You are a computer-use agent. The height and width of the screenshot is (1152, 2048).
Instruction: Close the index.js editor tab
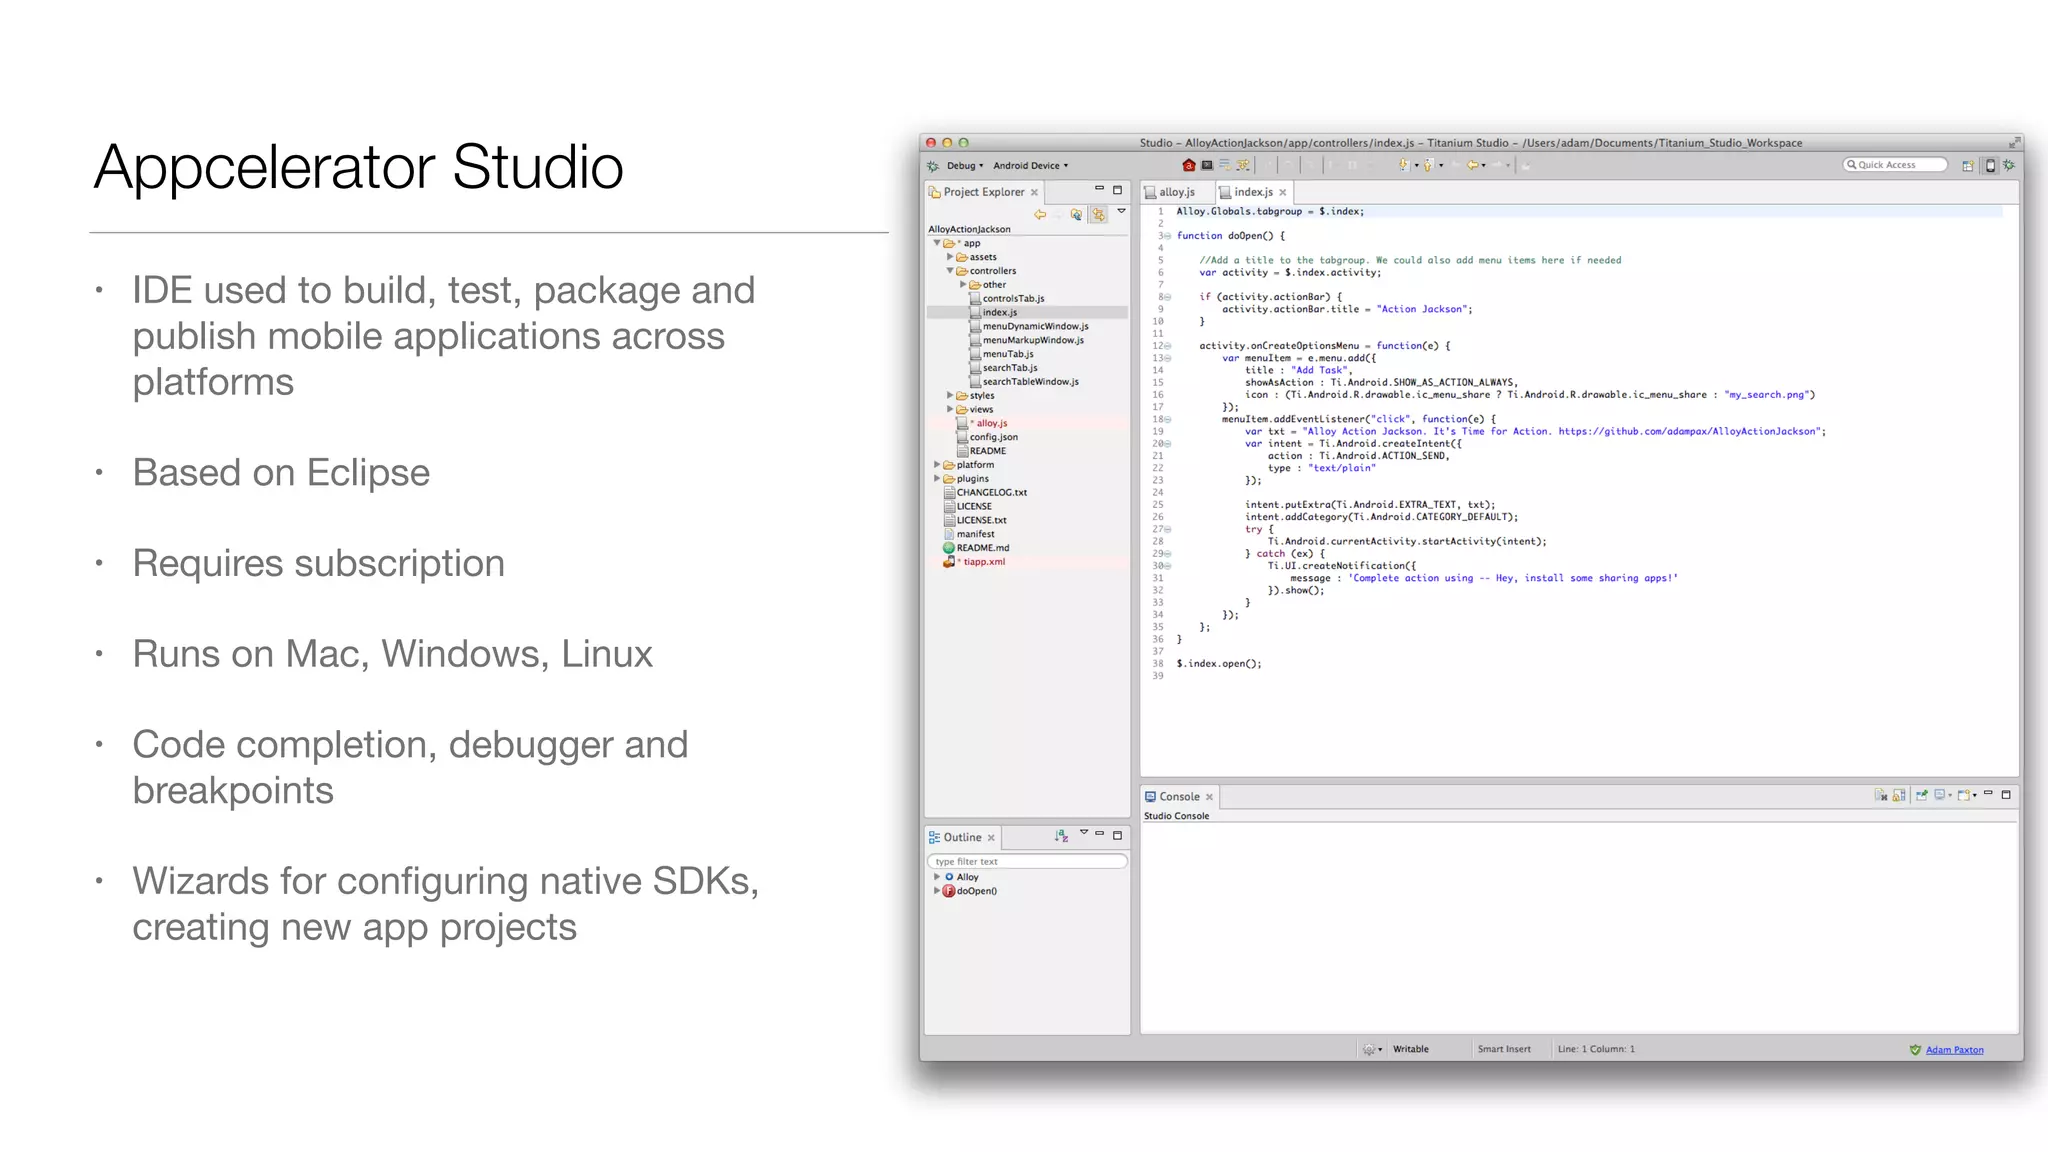[x=1283, y=192]
